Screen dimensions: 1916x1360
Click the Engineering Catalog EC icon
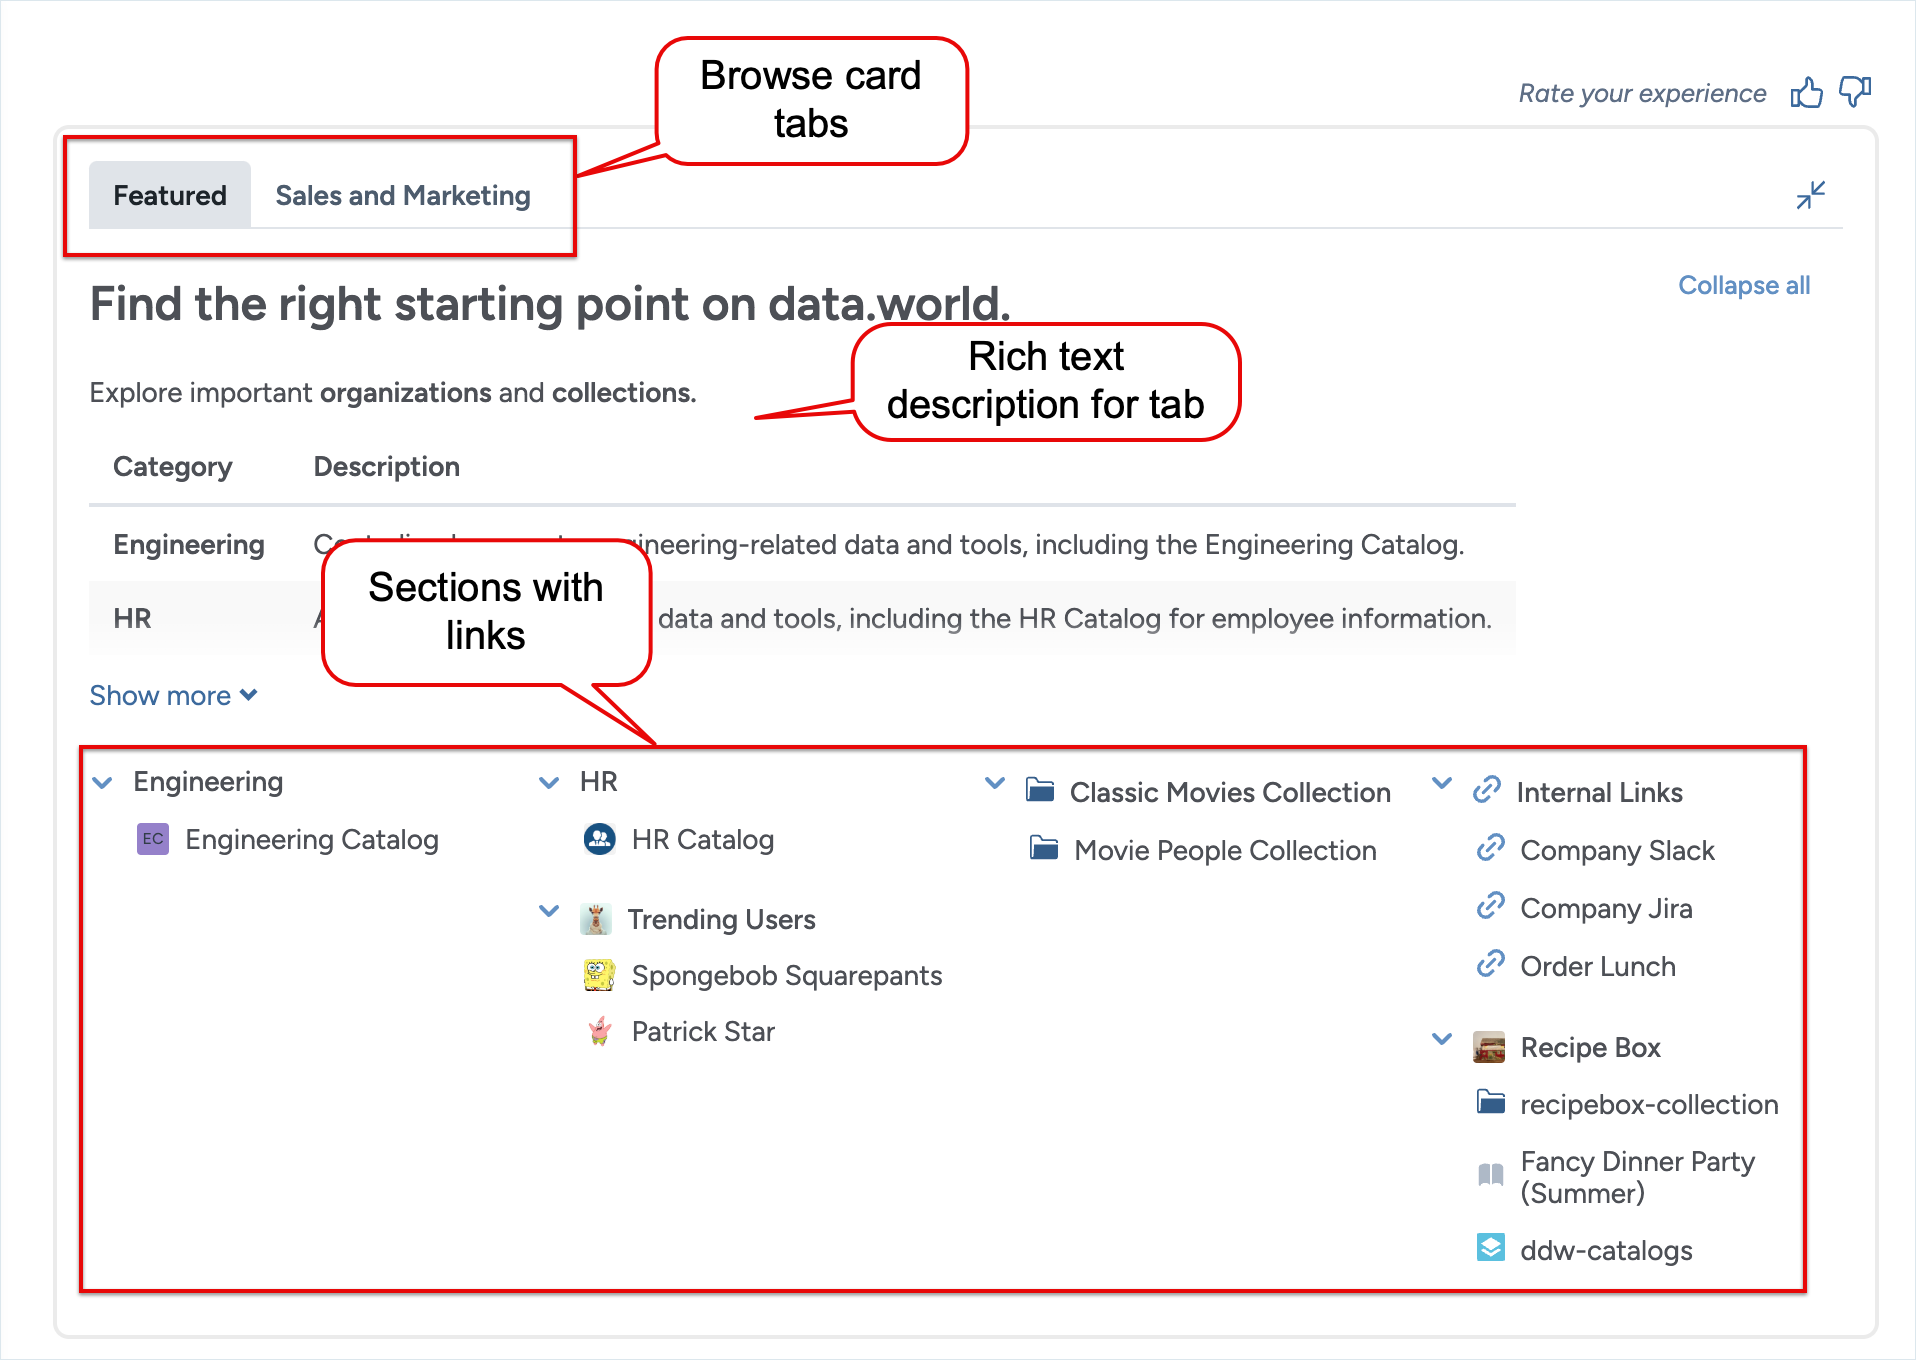[x=153, y=839]
